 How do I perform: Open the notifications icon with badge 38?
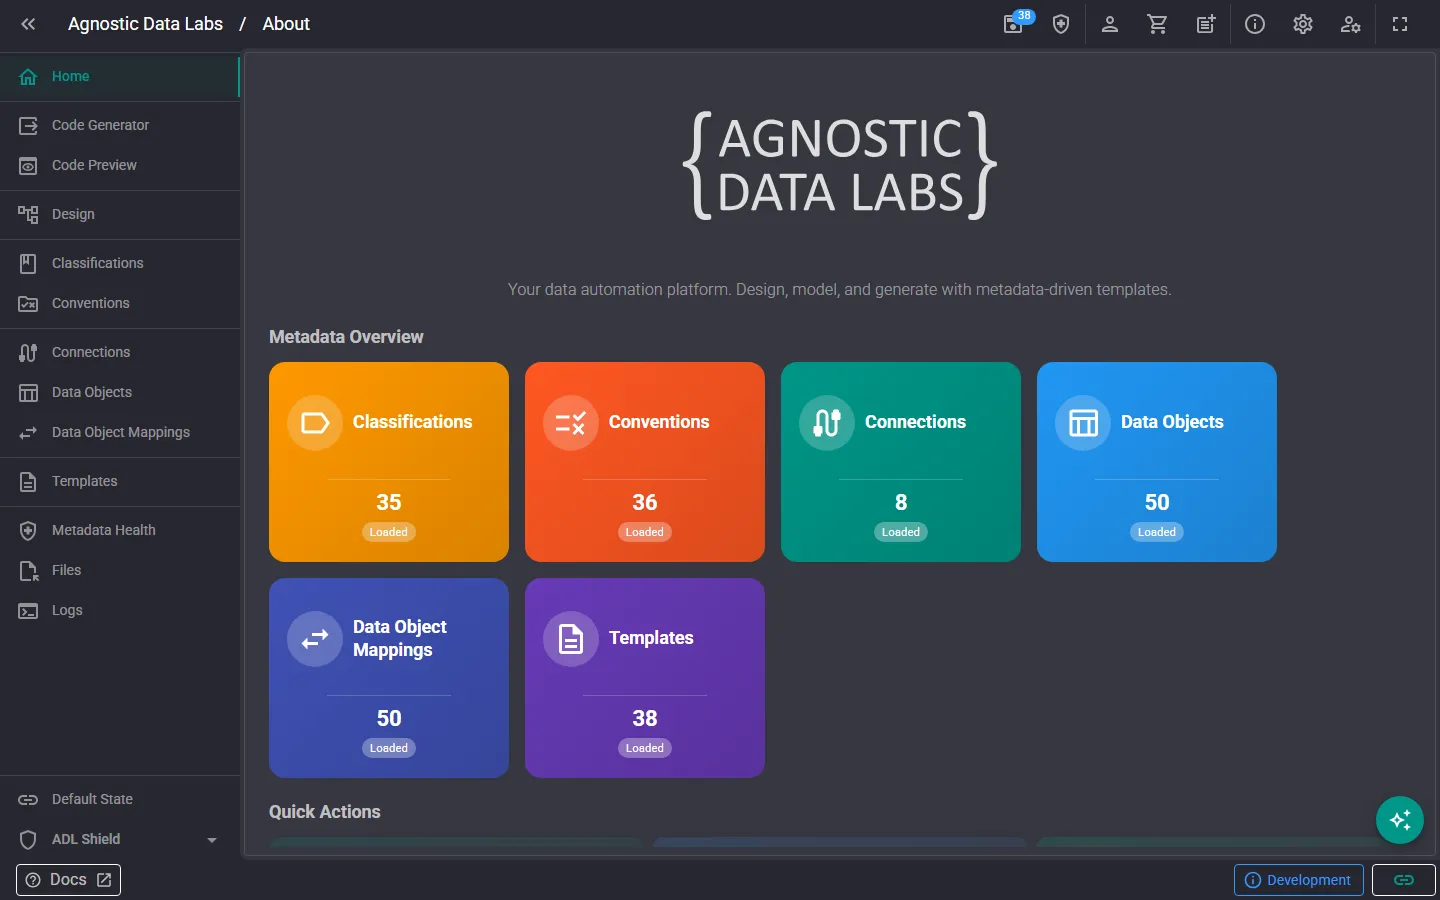(x=1014, y=24)
